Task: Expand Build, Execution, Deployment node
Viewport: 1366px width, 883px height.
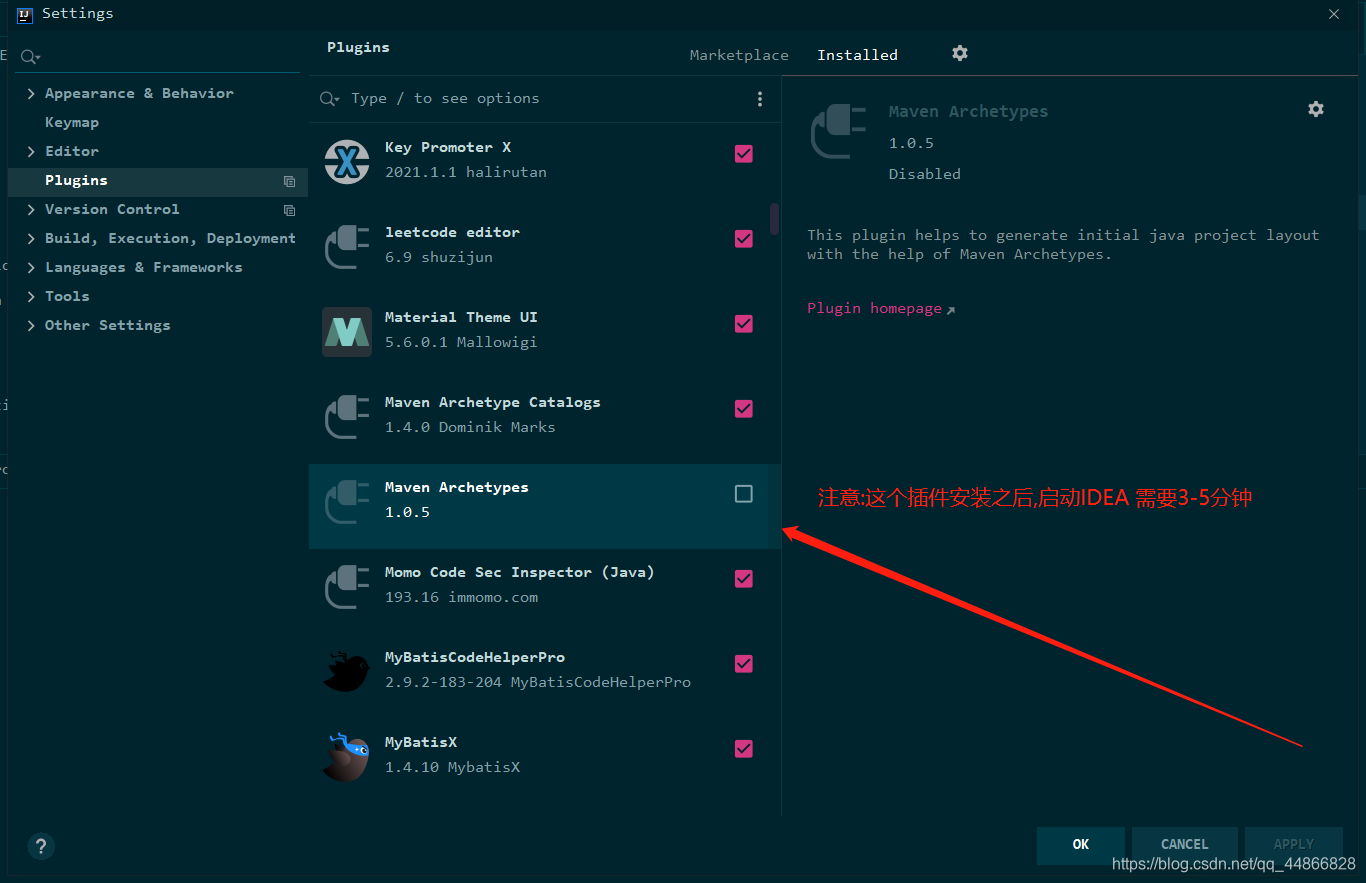Action: (31, 238)
